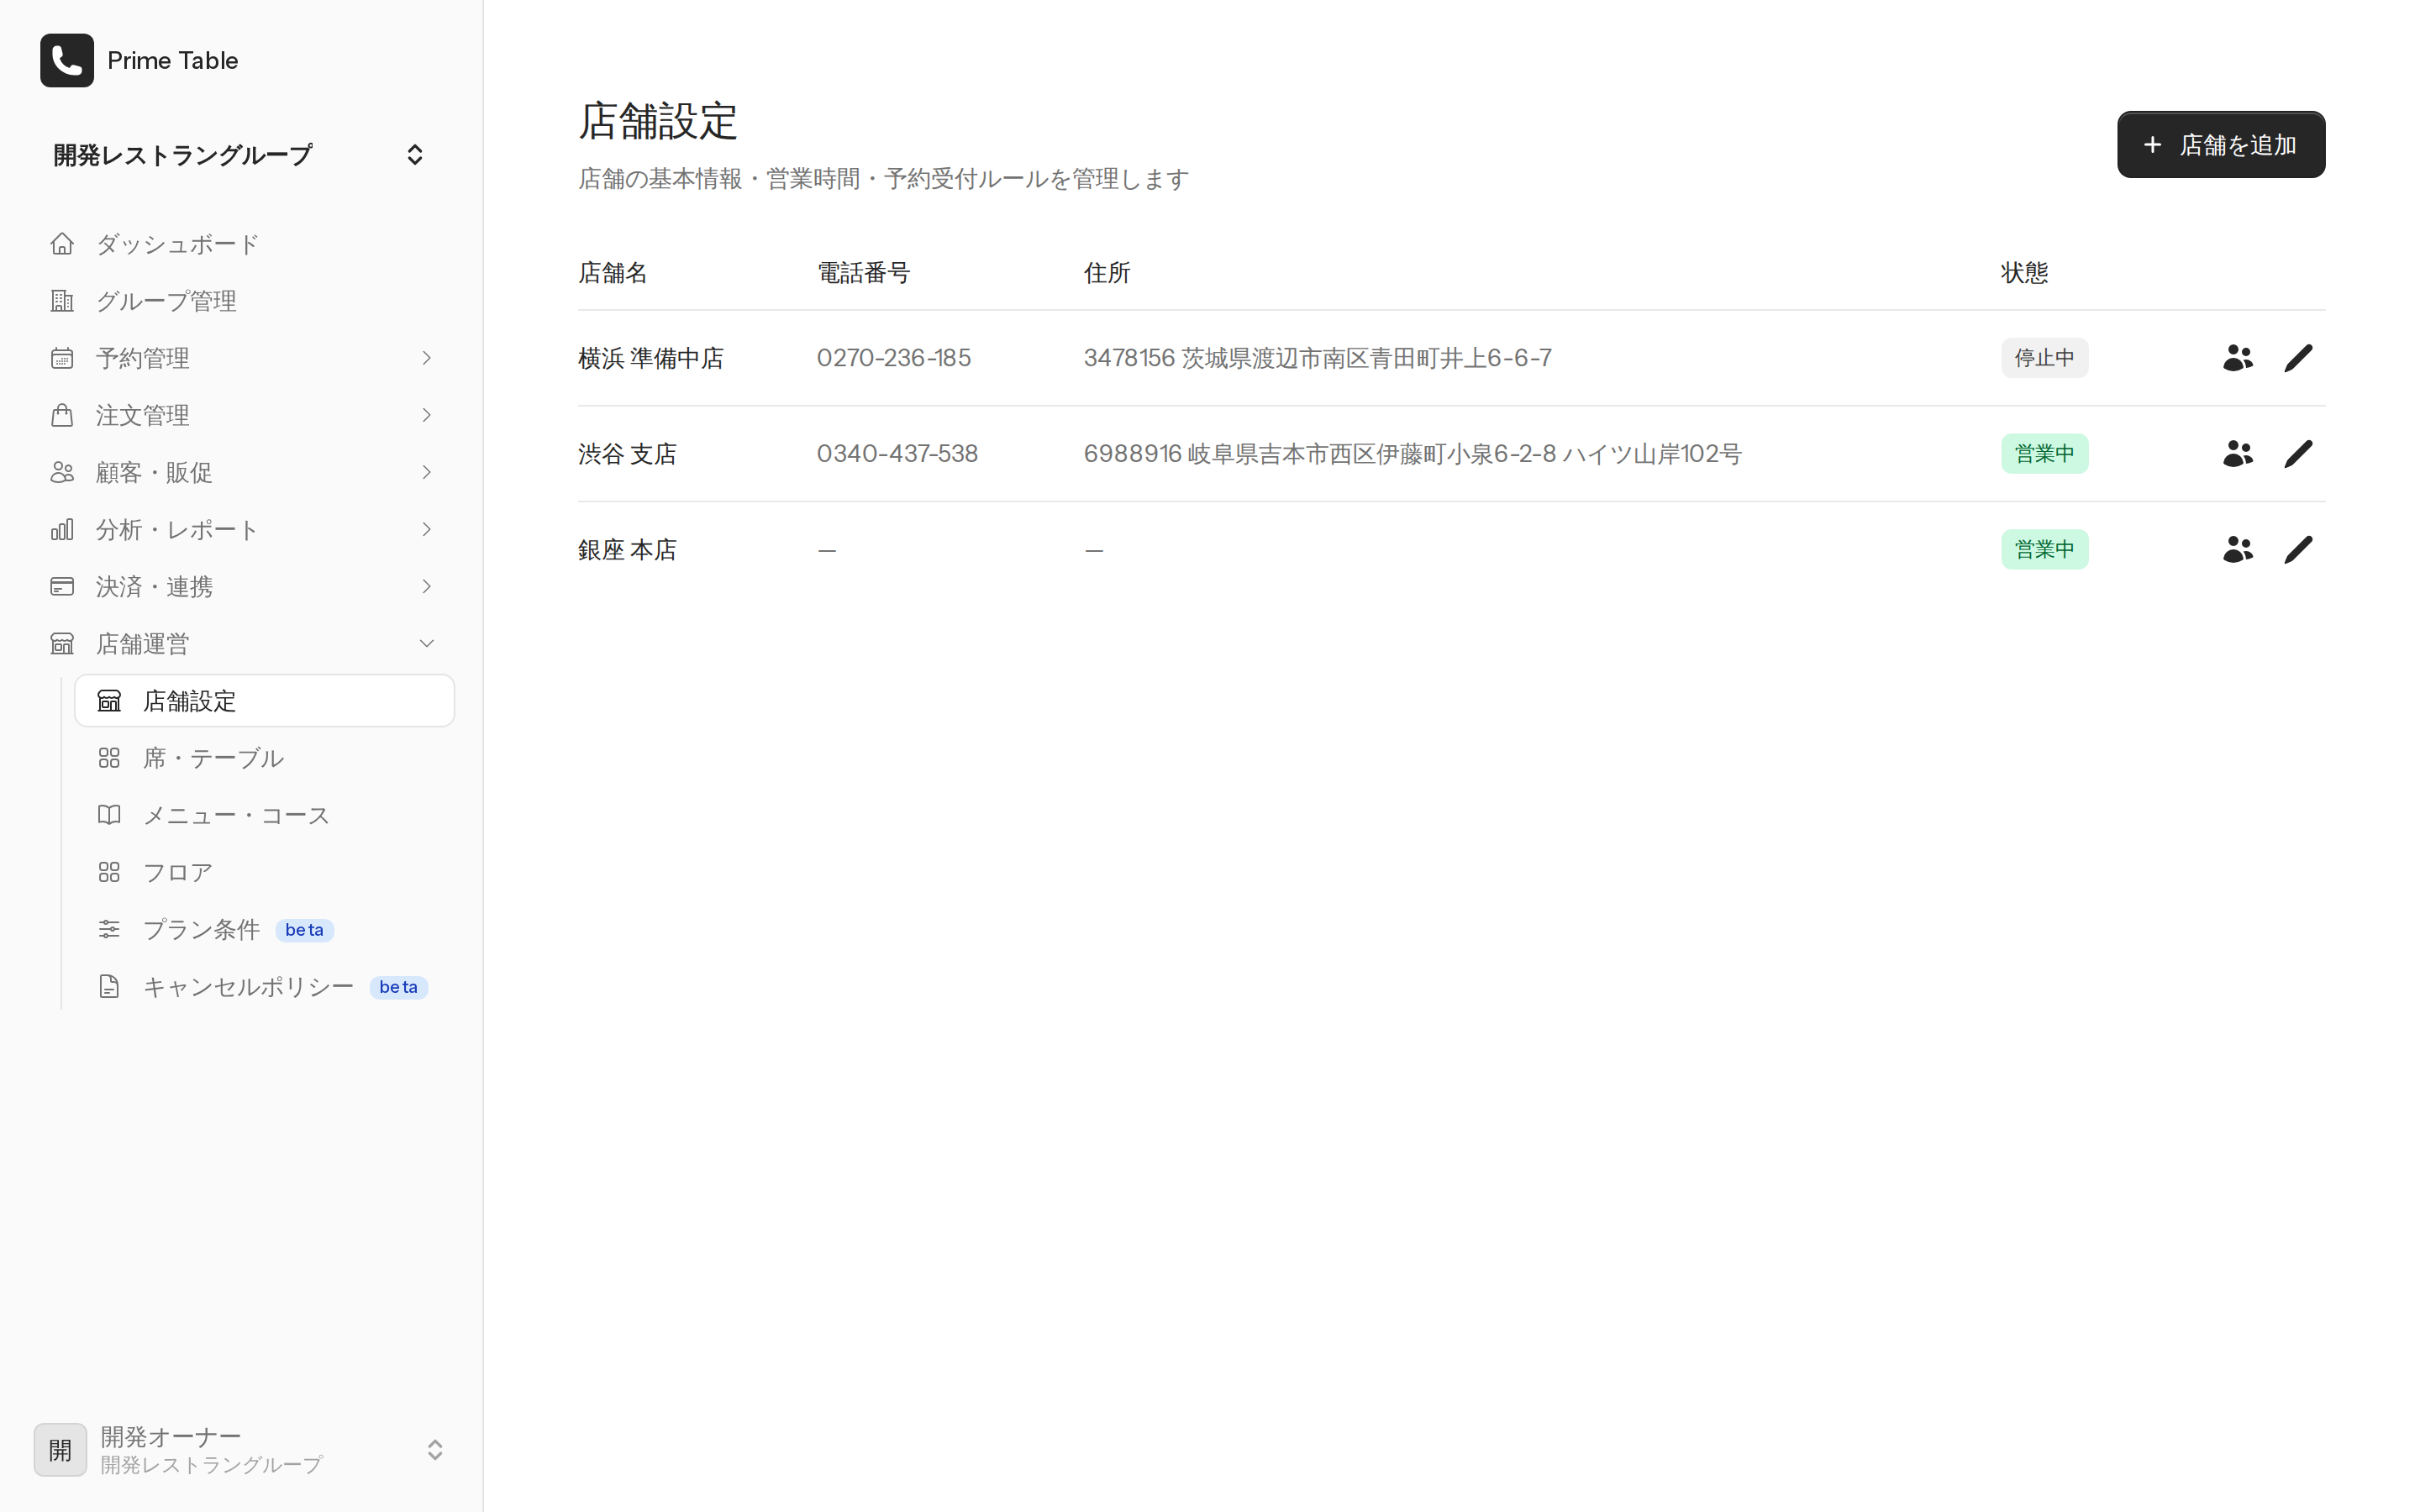This screenshot has height=1512, width=2420.
Task: Click the 状態 column header
Action: point(2025,273)
